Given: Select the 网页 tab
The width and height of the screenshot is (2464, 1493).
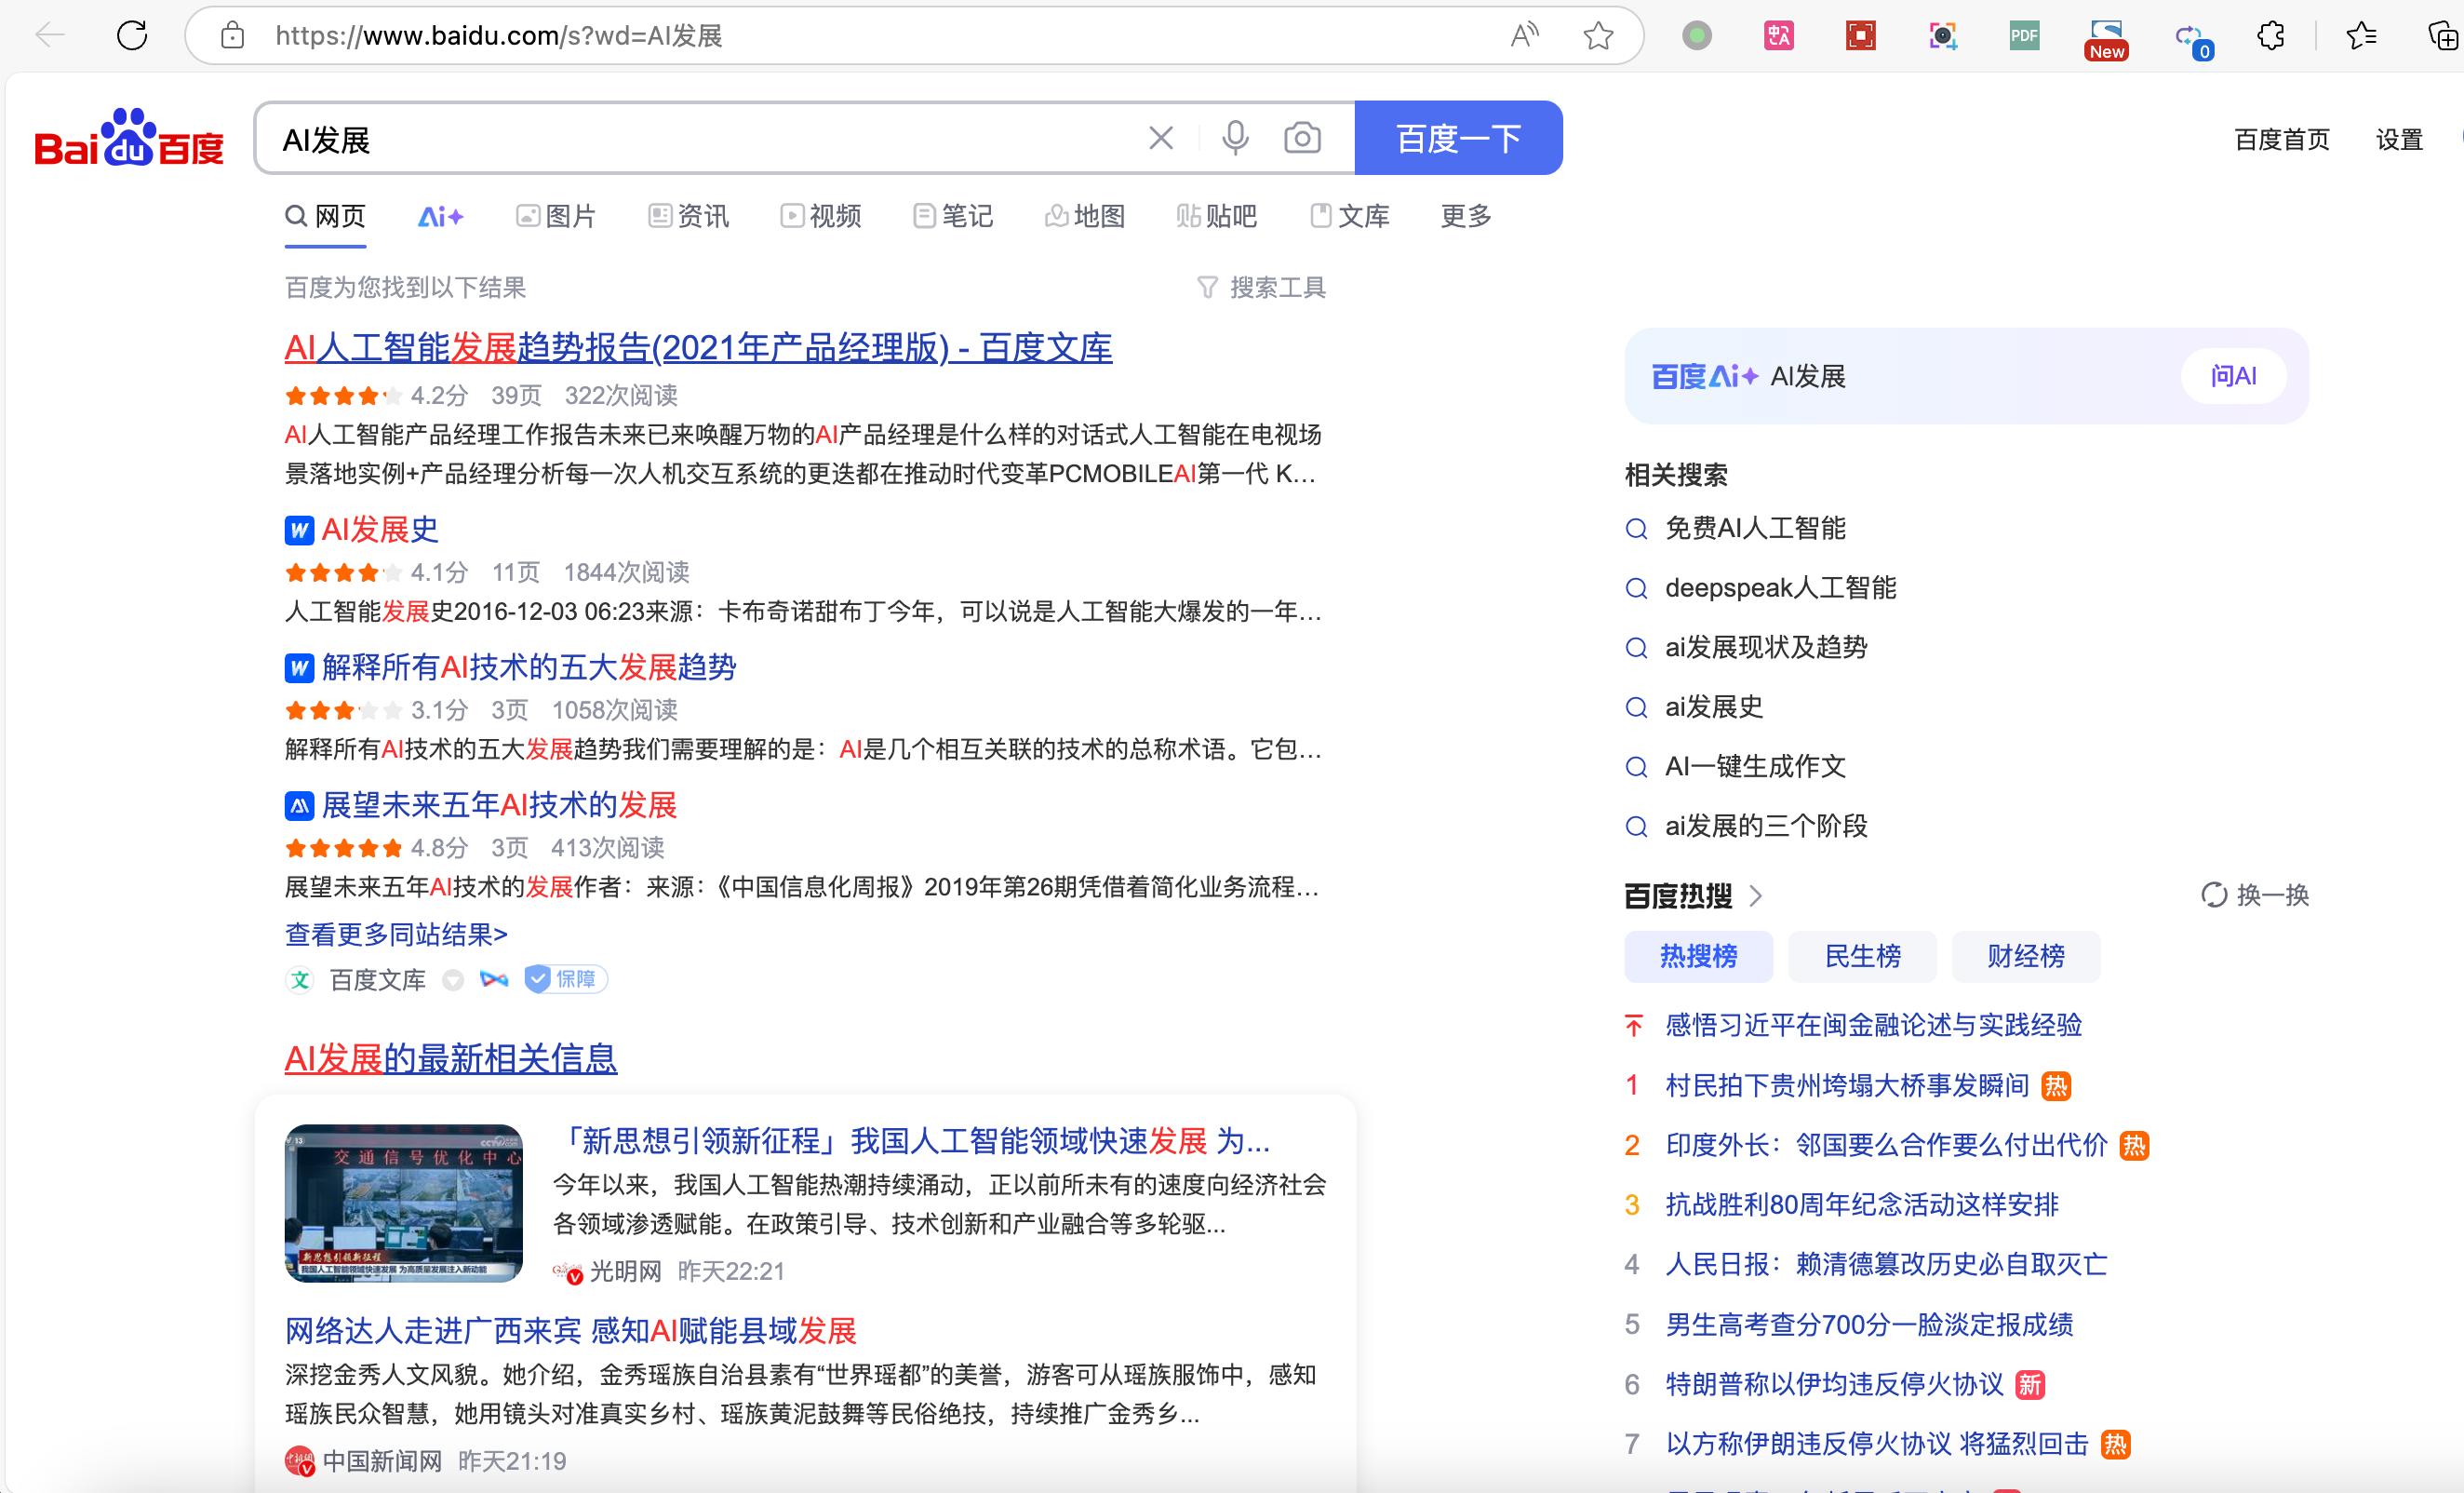Looking at the screenshot, I should (x=325, y=216).
